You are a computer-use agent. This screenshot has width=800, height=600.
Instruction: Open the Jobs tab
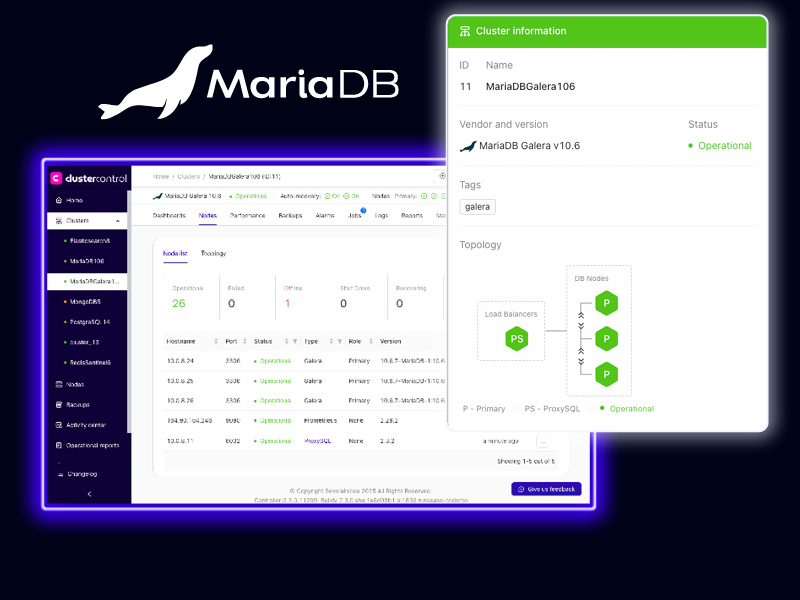[x=354, y=215]
